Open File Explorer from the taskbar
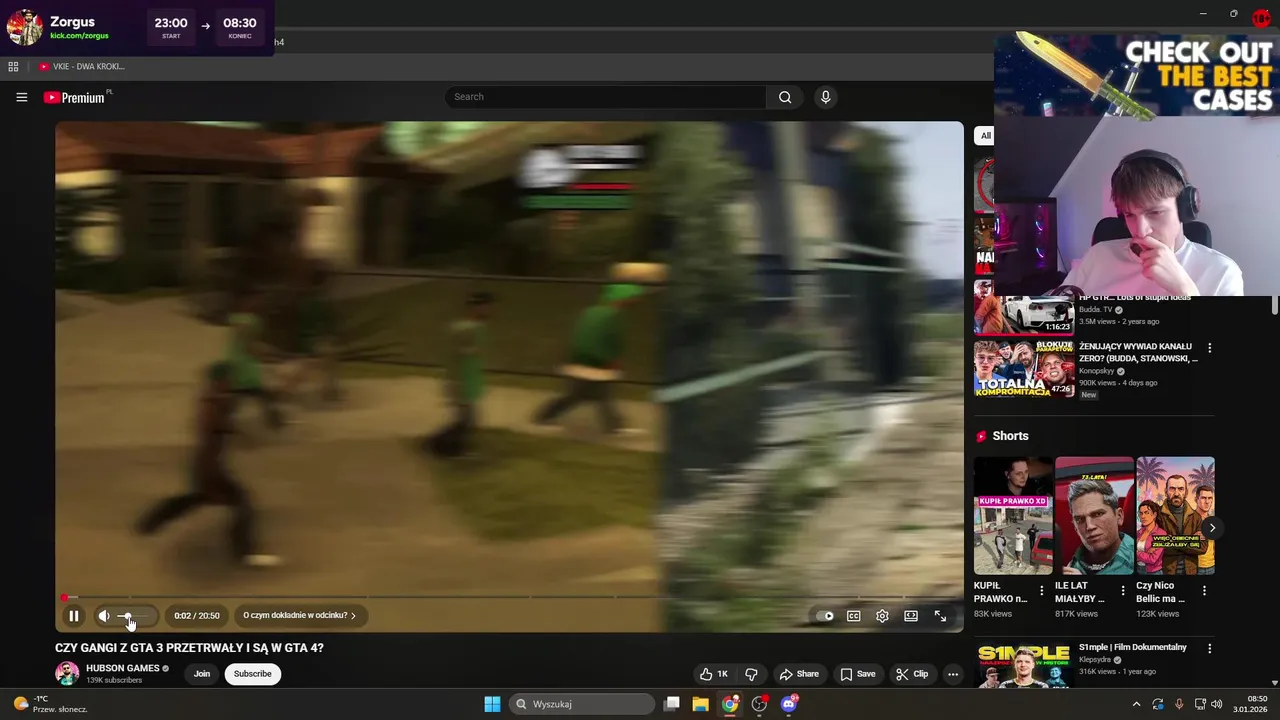 700,704
